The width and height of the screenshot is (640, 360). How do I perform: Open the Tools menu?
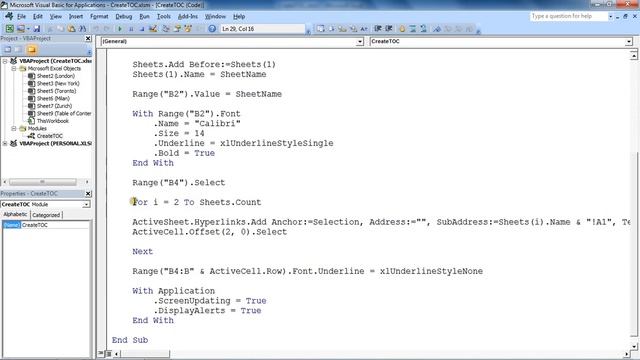pos(164,16)
